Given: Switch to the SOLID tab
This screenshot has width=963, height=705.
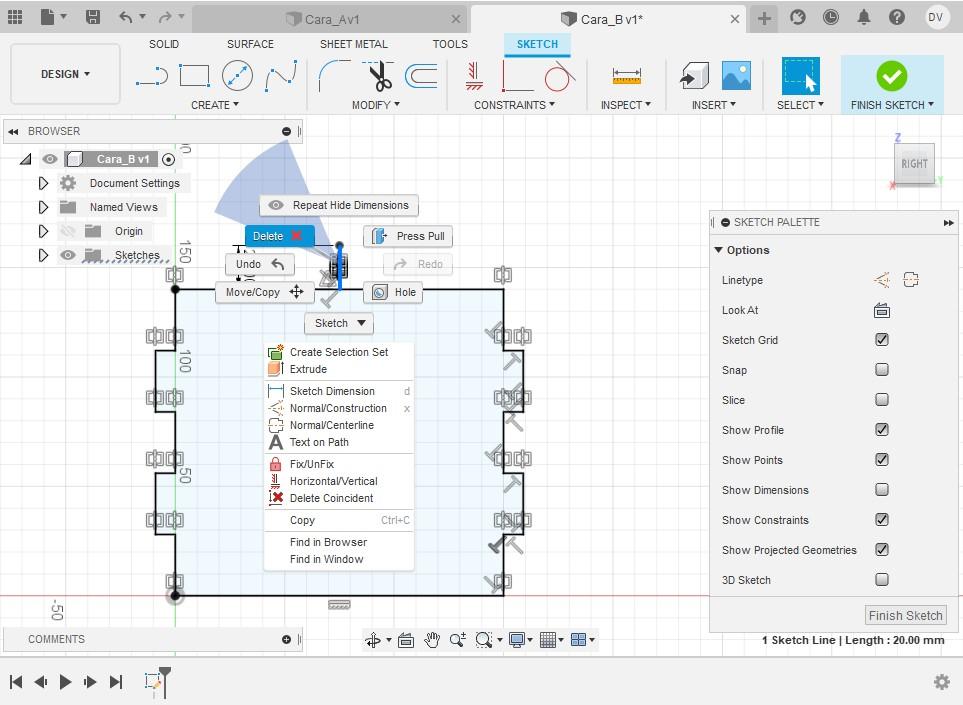Looking at the screenshot, I should pyautogui.click(x=164, y=44).
